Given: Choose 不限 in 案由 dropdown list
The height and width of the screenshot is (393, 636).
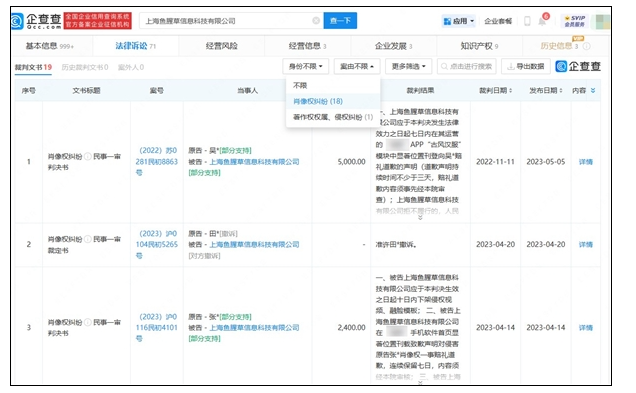Looking at the screenshot, I should (333, 86).
